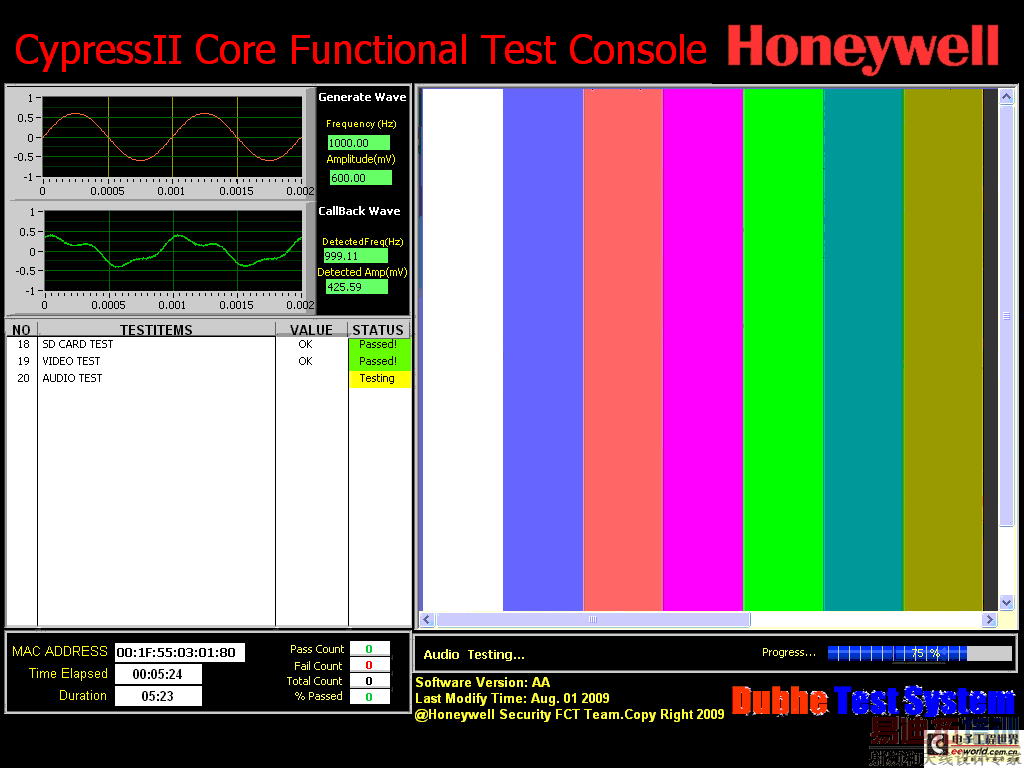1024x768 pixels.
Task: Click the Duration value 05:23
Action: tap(158, 696)
